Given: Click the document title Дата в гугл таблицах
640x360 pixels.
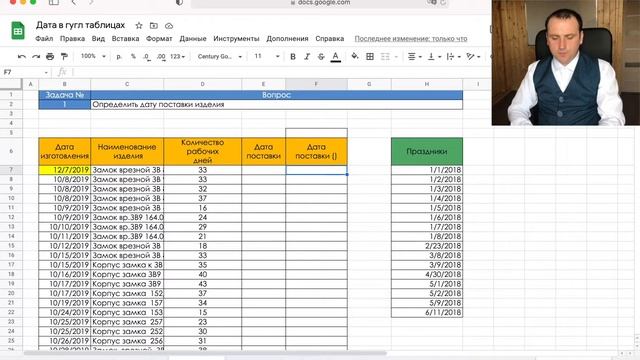Looking at the screenshot, I should coord(80,25).
